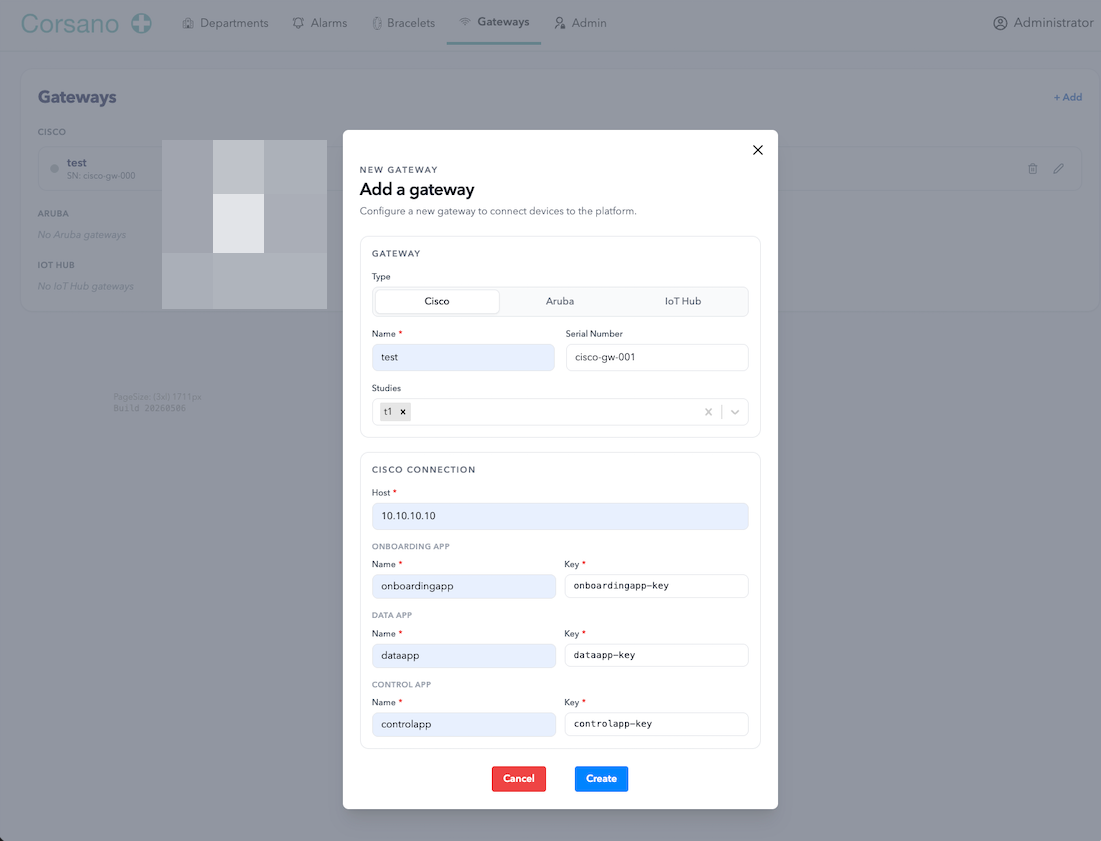
Task: Click the Corsano plus logo icon
Action: (x=141, y=23)
